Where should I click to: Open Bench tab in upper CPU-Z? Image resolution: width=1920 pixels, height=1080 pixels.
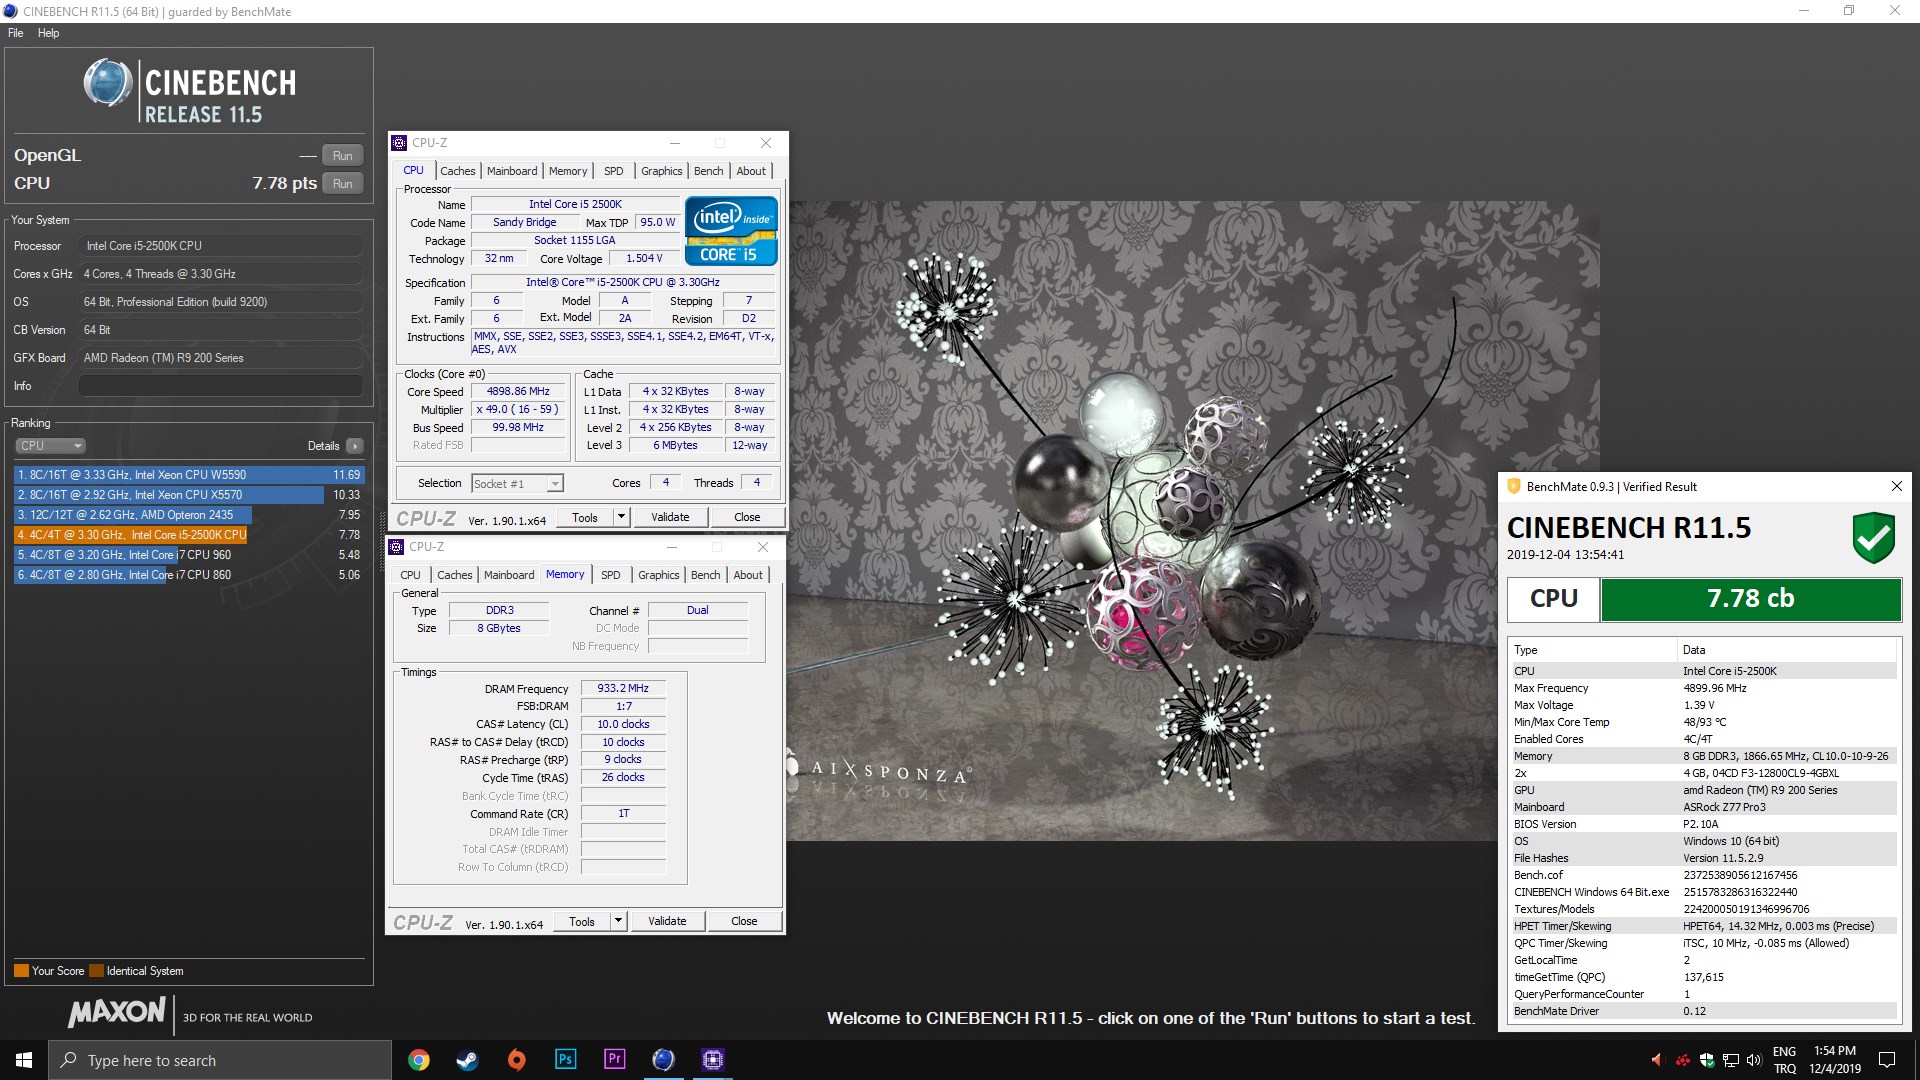click(708, 171)
